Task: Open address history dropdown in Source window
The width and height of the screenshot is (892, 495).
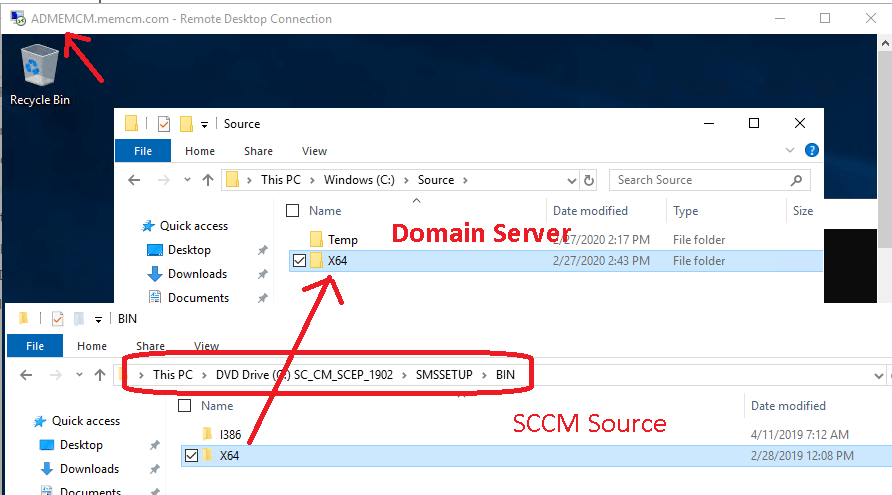Action: tap(572, 181)
